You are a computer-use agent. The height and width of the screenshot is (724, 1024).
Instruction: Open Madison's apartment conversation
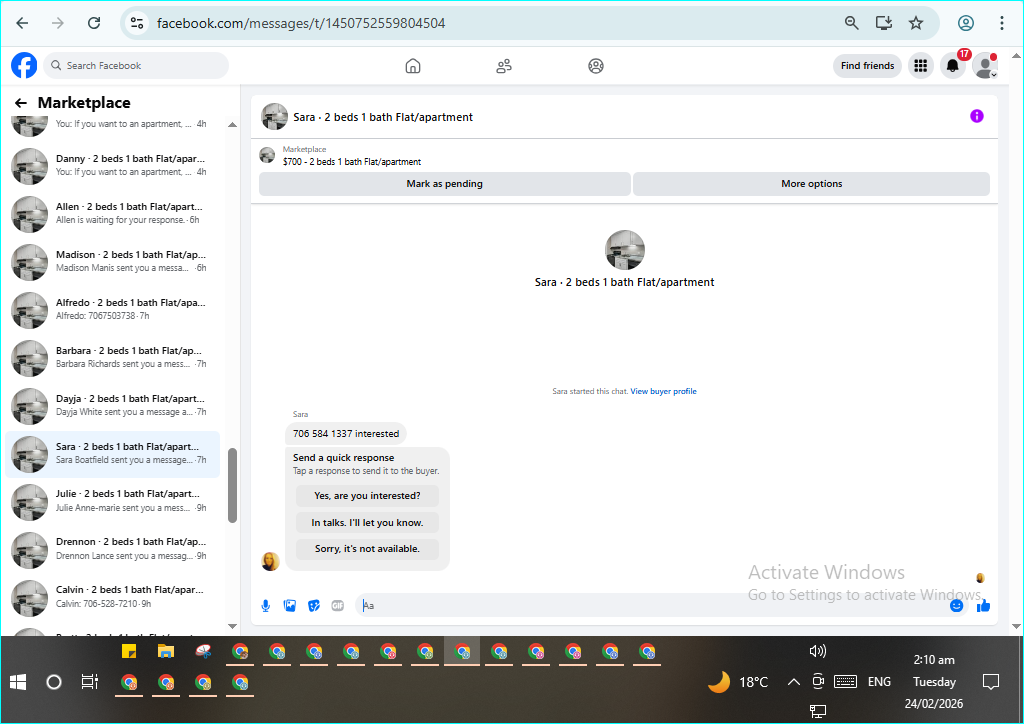[112, 261]
